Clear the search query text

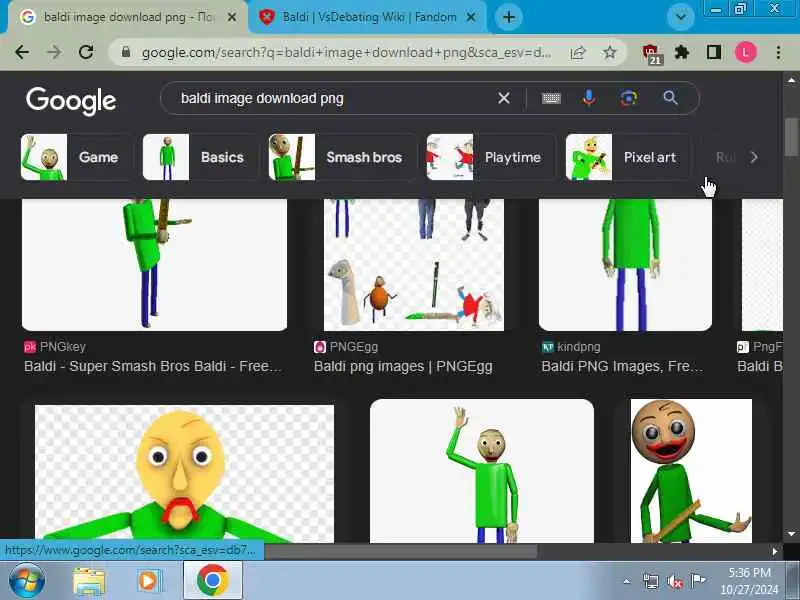point(504,98)
